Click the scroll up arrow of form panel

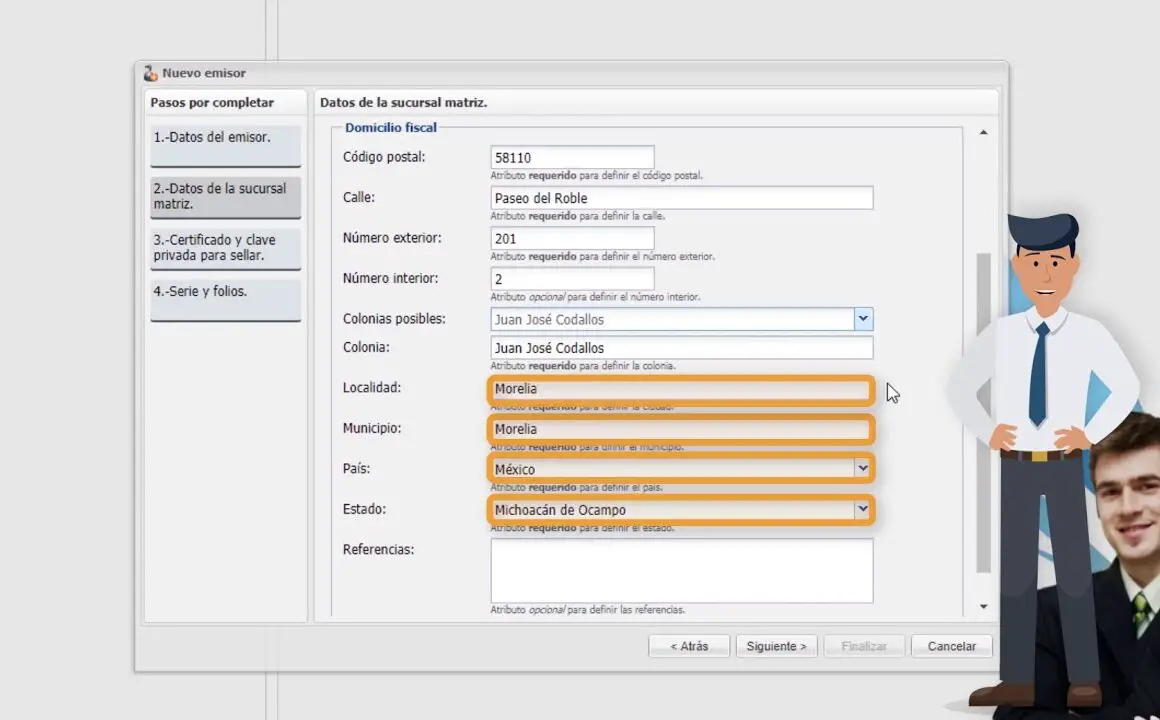pos(983,133)
